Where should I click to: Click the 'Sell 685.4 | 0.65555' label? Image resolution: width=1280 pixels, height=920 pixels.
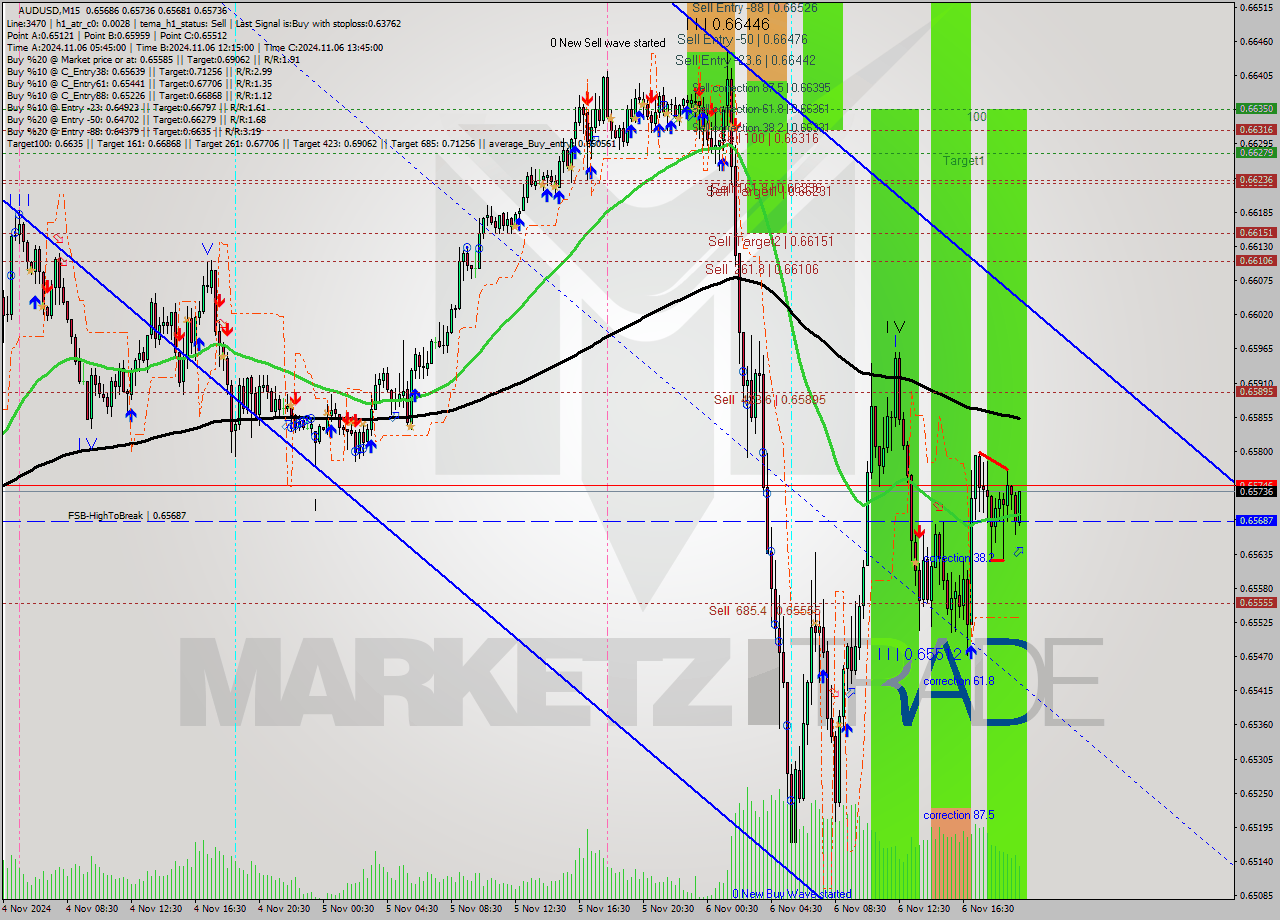764,610
